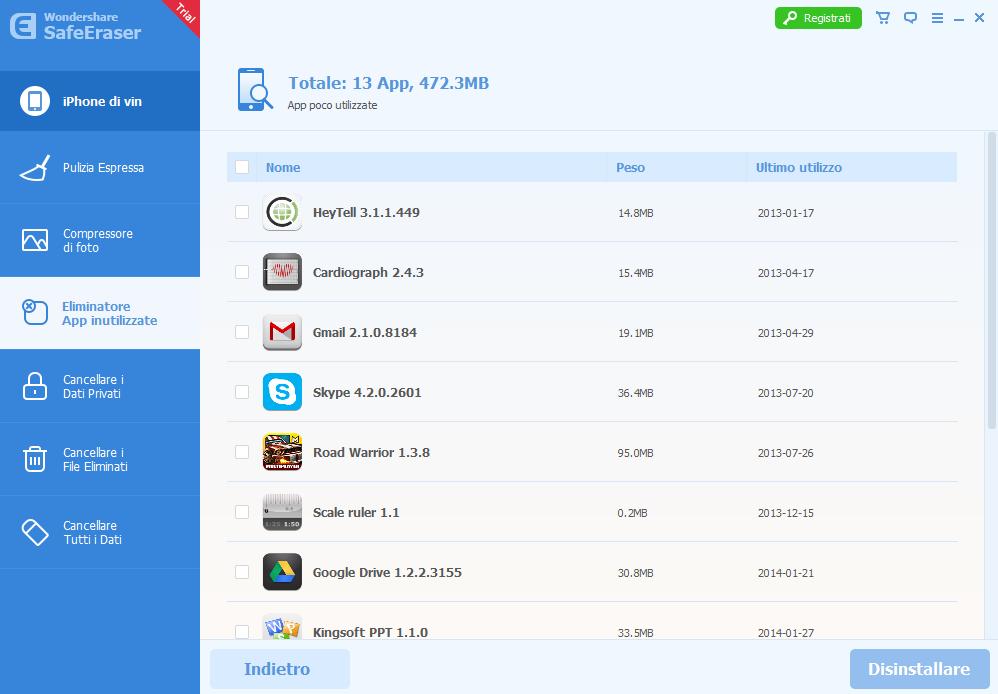This screenshot has height=694, width=998.
Task: Click the picture icon for Compressore di foto
Action: [35, 240]
